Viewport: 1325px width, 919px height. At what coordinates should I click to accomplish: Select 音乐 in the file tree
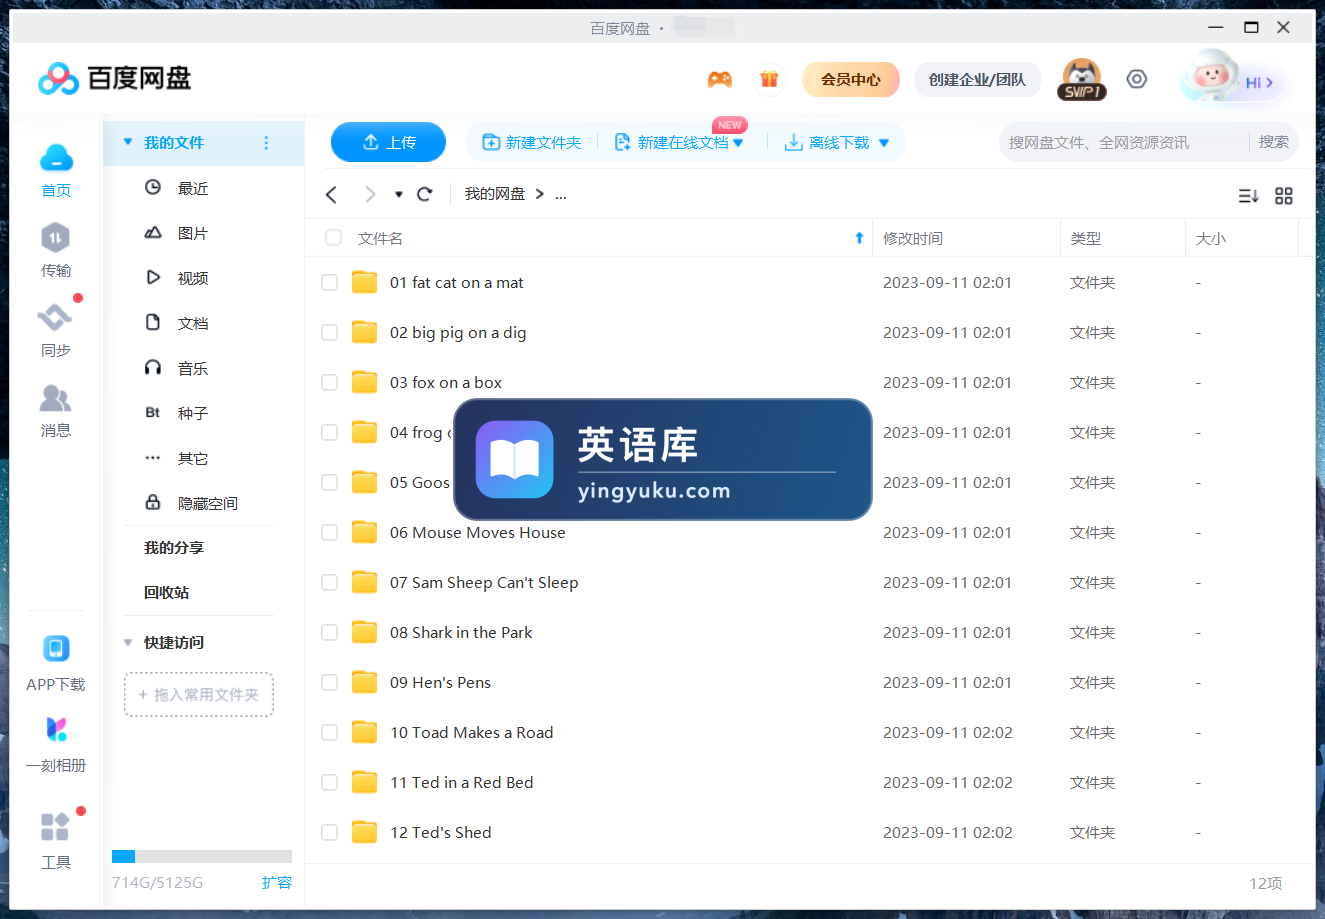point(176,368)
